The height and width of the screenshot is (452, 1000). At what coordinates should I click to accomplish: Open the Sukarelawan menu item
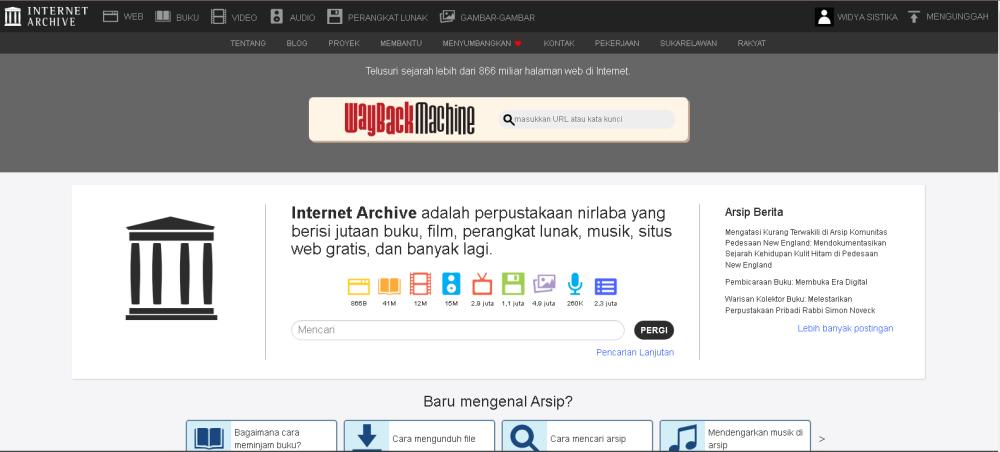pyautogui.click(x=688, y=43)
